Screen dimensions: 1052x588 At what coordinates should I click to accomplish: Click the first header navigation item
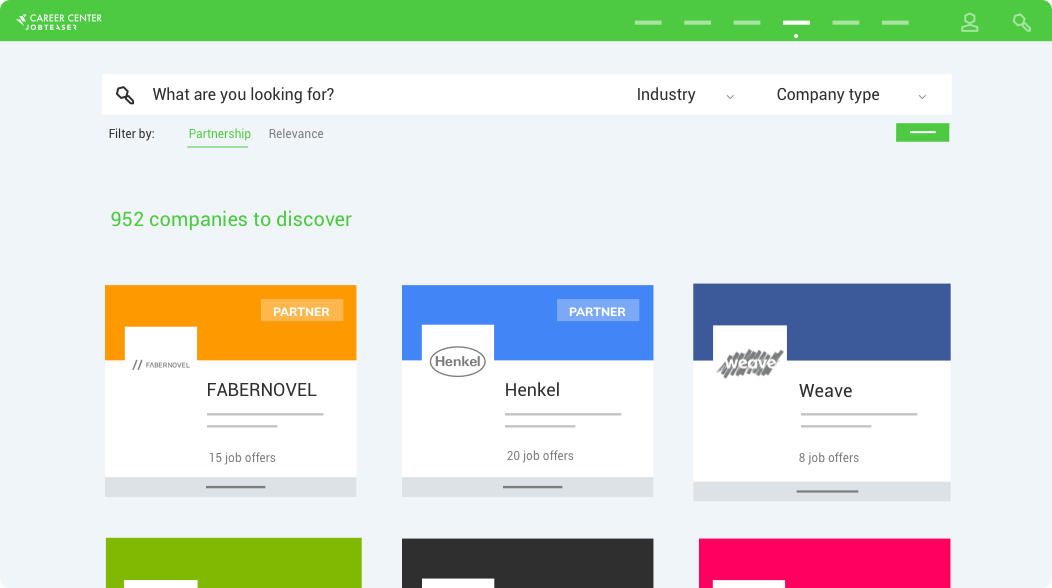648,23
